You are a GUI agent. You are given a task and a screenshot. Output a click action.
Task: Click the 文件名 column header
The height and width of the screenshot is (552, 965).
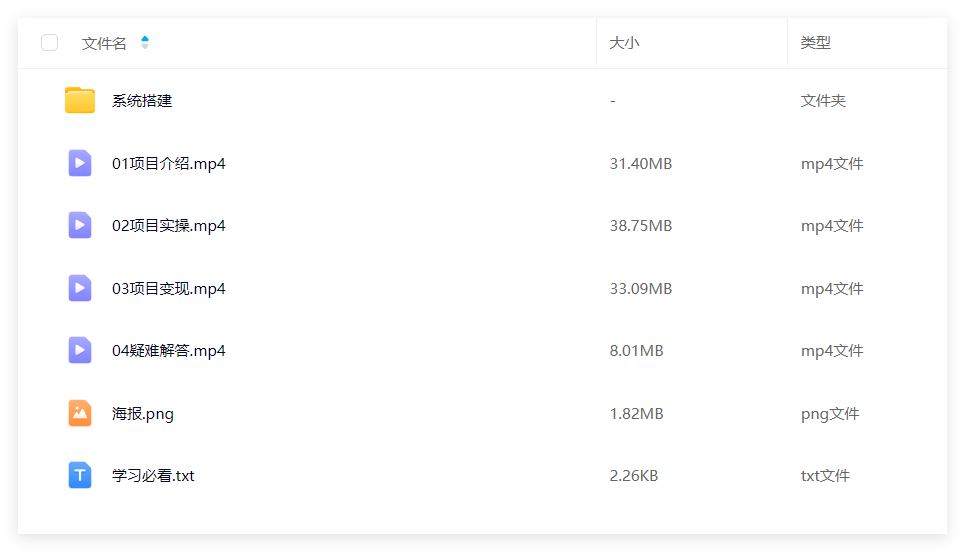[104, 43]
